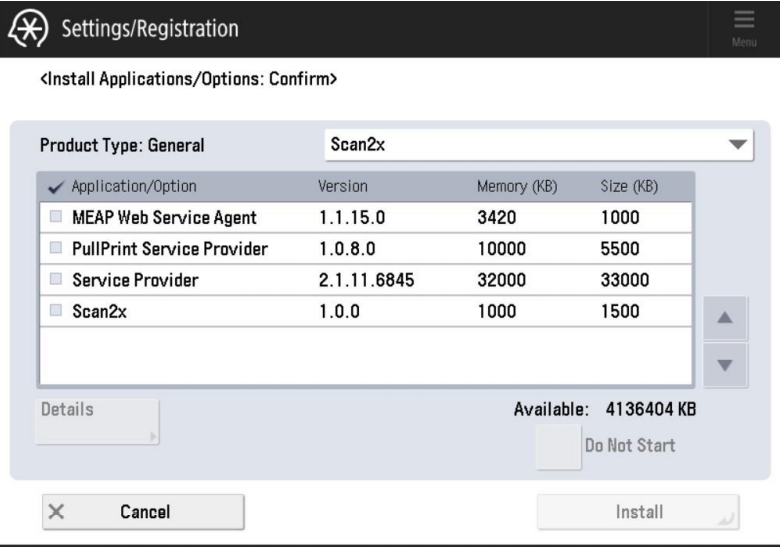Click the Memory (KB) column header
782x547 pixels.
pos(516,186)
